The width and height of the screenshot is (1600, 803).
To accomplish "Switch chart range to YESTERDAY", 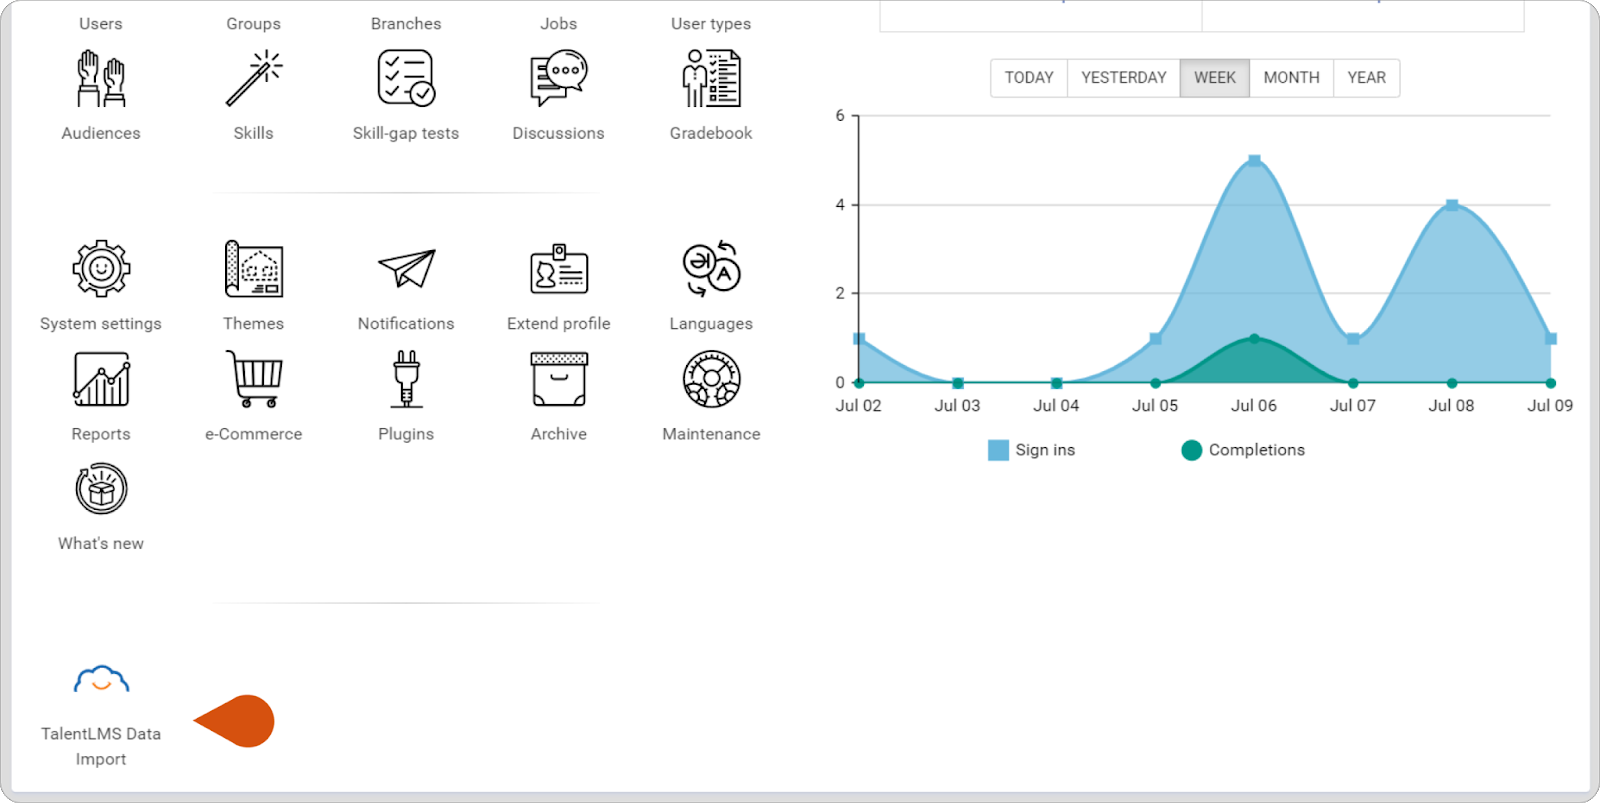I will [1124, 78].
